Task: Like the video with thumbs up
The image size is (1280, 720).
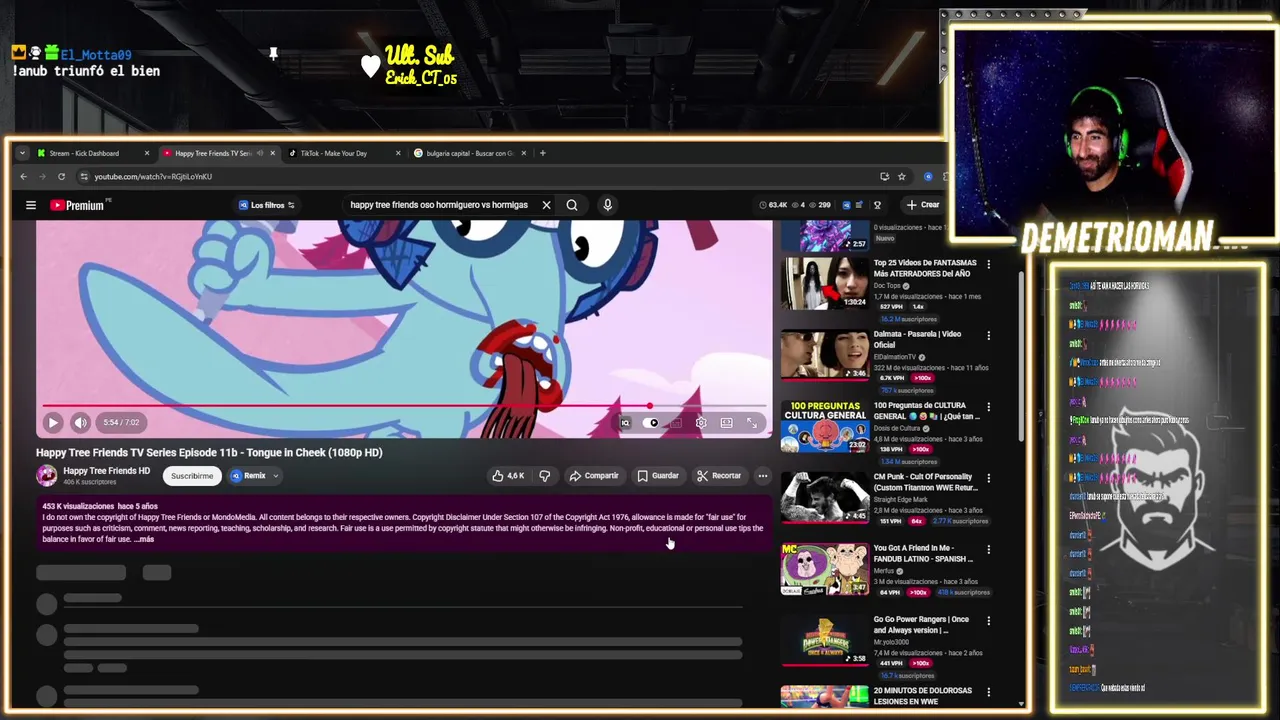Action: [x=509, y=476]
